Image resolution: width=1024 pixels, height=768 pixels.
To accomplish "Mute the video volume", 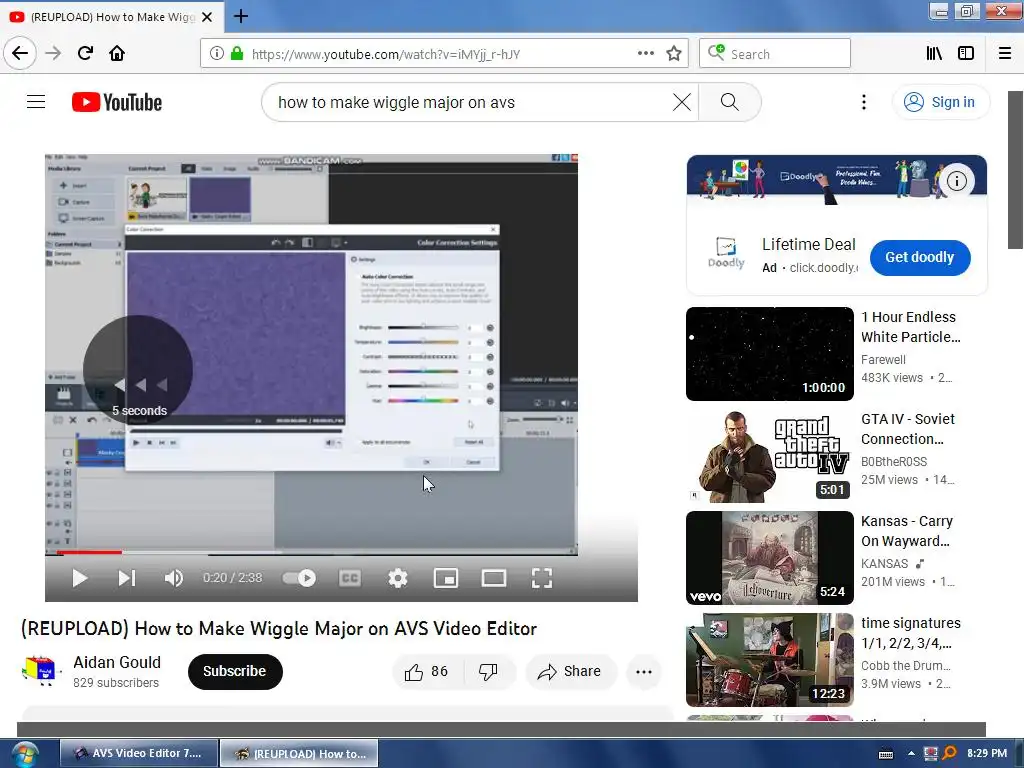I will tap(174, 578).
